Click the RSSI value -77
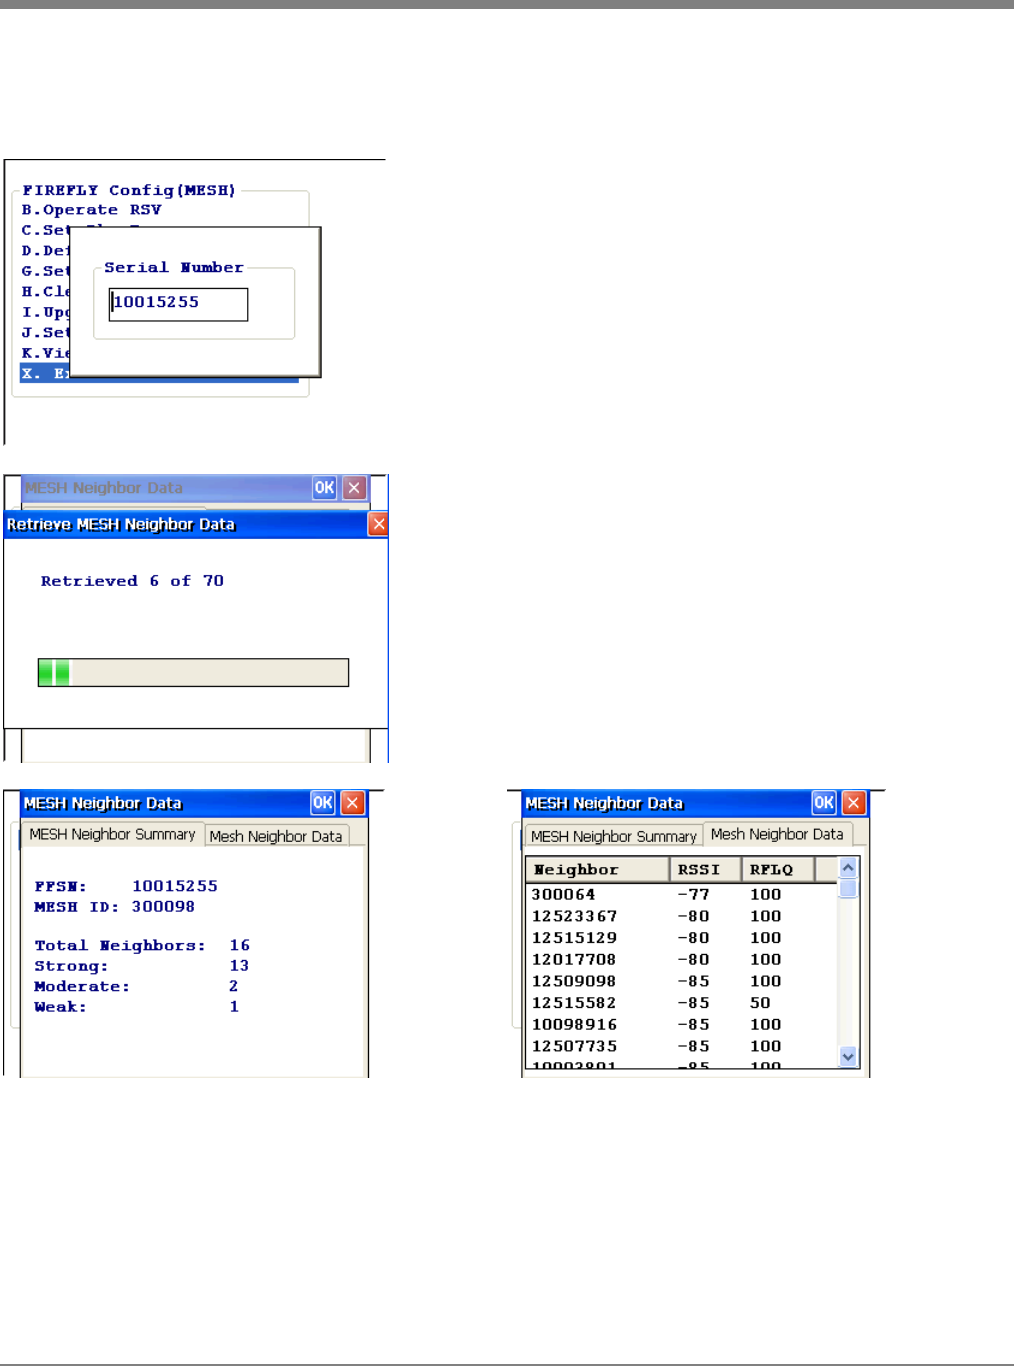Image resolution: width=1014 pixels, height=1366 pixels. [x=693, y=895]
